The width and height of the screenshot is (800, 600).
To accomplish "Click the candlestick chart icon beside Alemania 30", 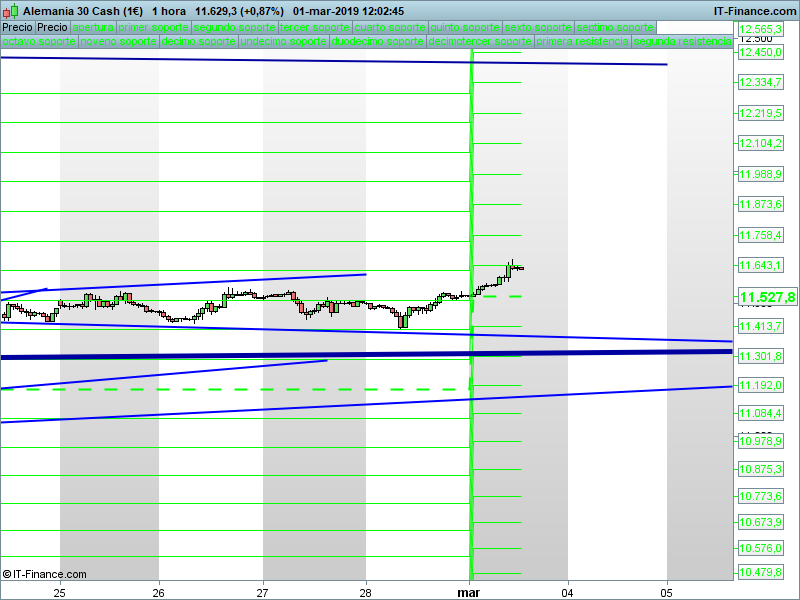I will 11,10.
